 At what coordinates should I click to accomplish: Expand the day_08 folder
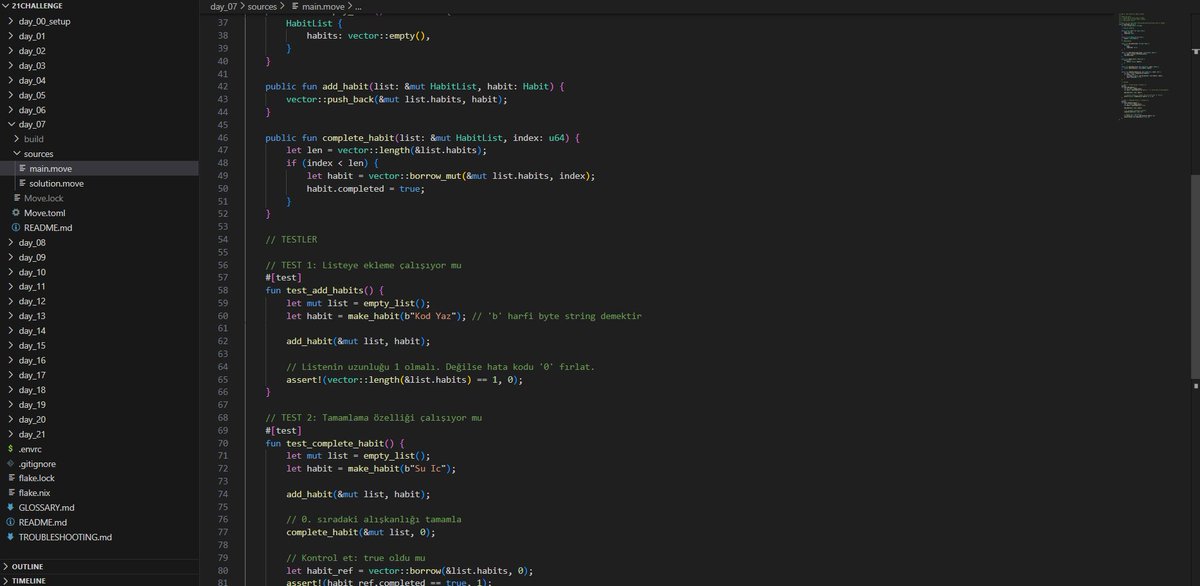pyautogui.click(x=10, y=243)
